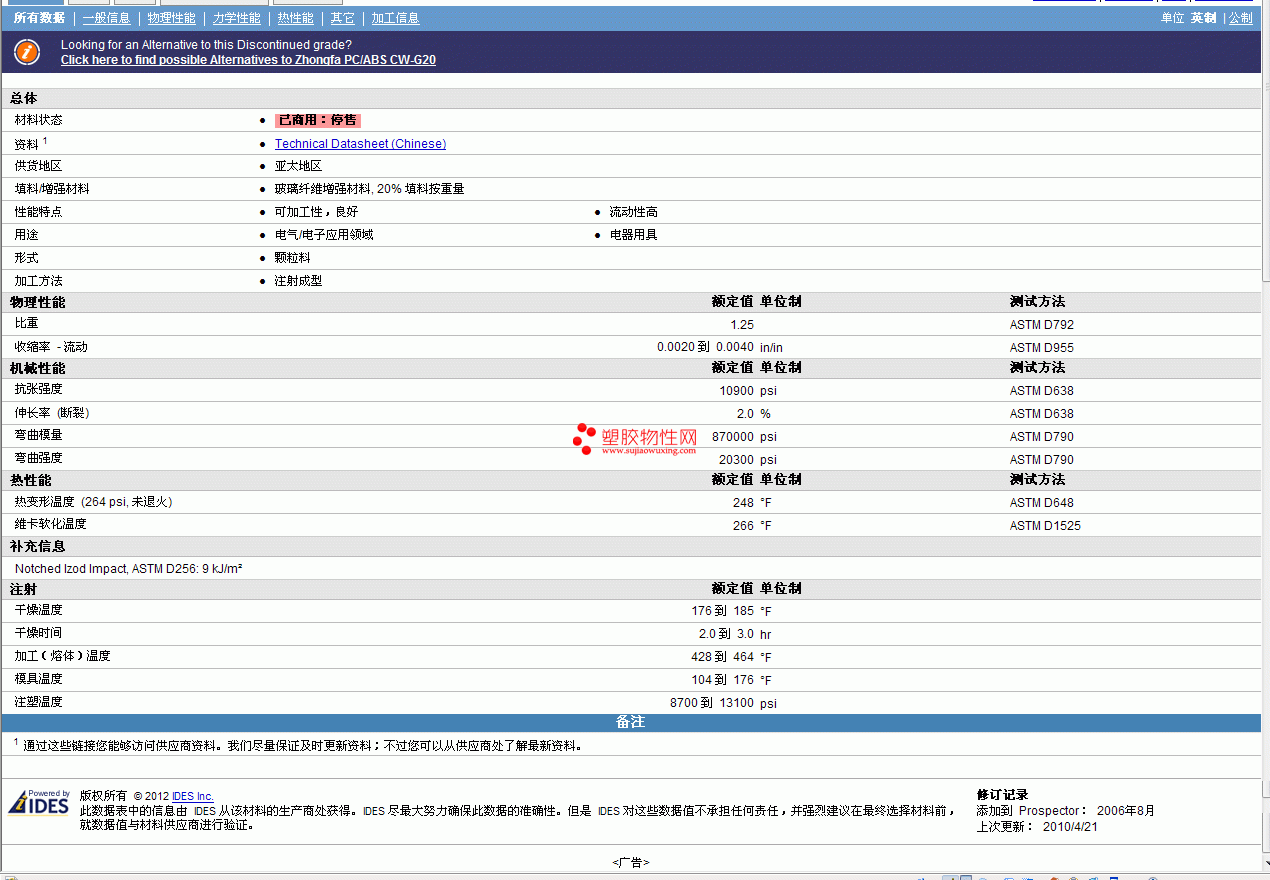
Task: Click the 添加到 Prospector date 2006年8月
Action: pyautogui.click(x=1126, y=811)
